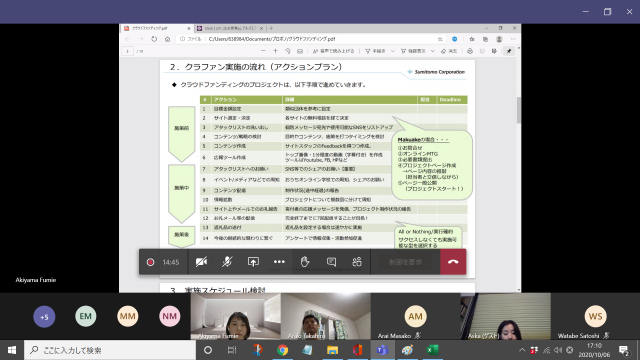Image resolution: width=640 pixels, height=360 pixels.
Task: Select Akiyama Fumie's video tile
Action: coord(236,316)
